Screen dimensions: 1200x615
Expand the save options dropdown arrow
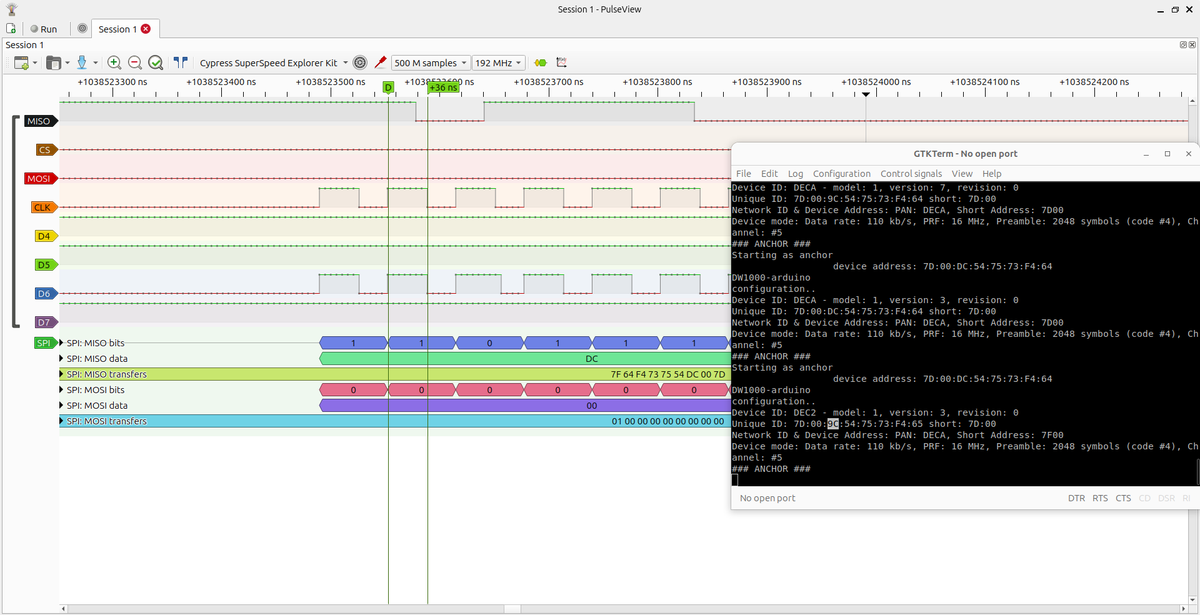[x=67, y=62]
